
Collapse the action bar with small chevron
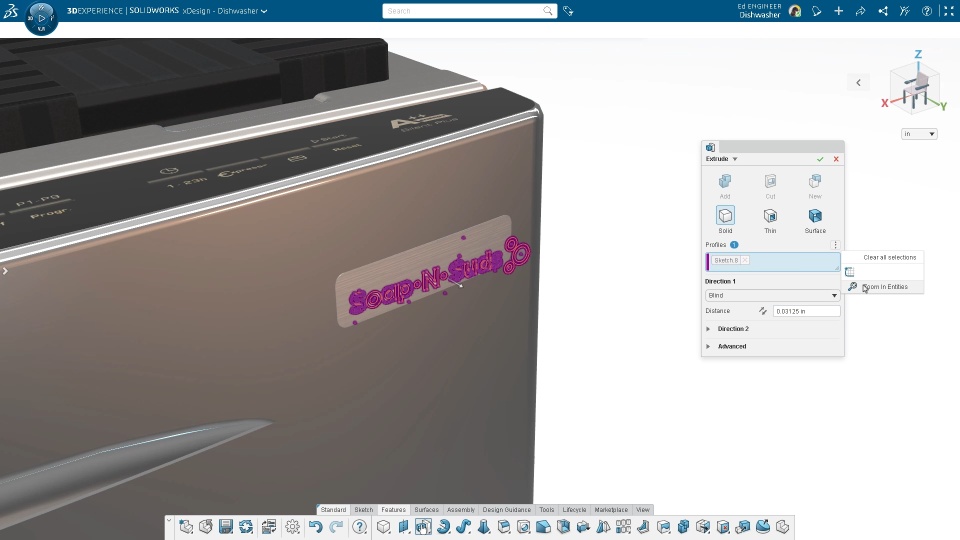click(169, 520)
